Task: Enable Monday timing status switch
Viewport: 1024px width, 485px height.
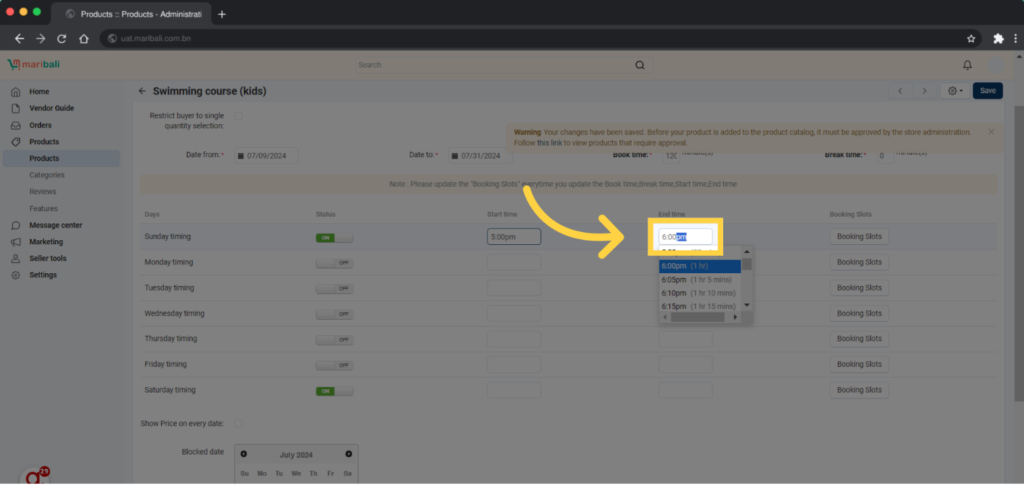Action: pyautogui.click(x=334, y=262)
